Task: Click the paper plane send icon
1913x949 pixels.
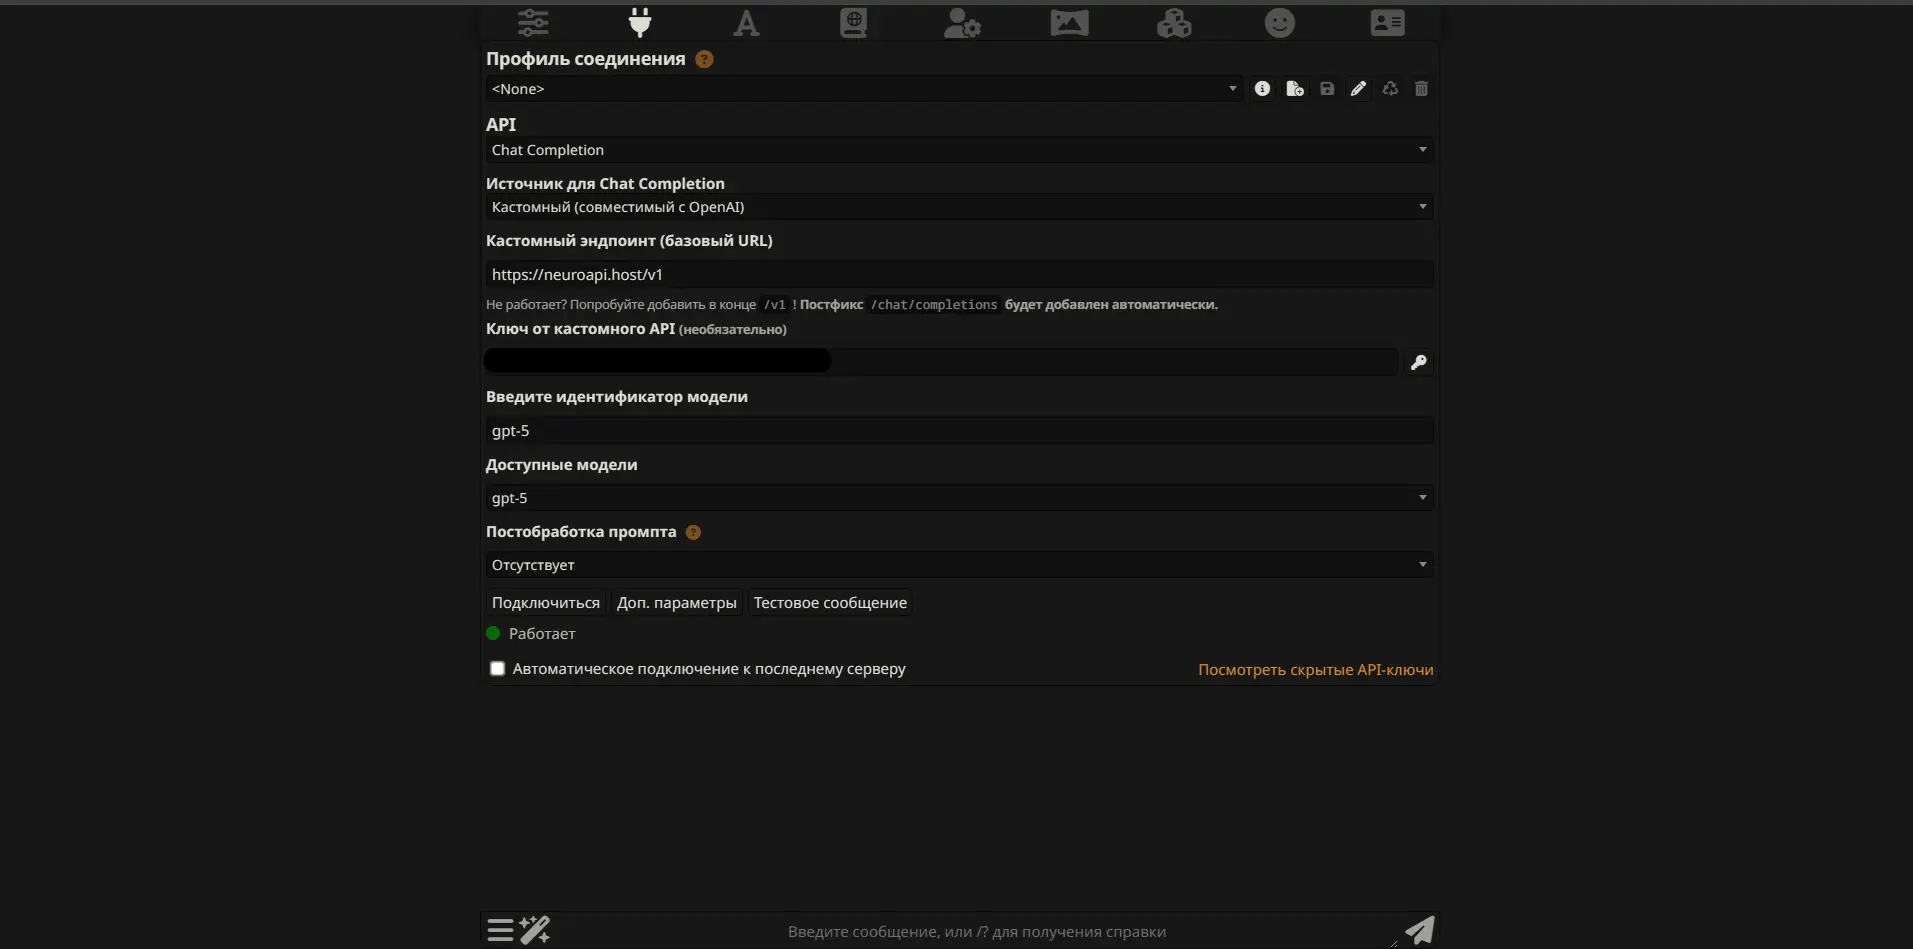Action: [1419, 930]
